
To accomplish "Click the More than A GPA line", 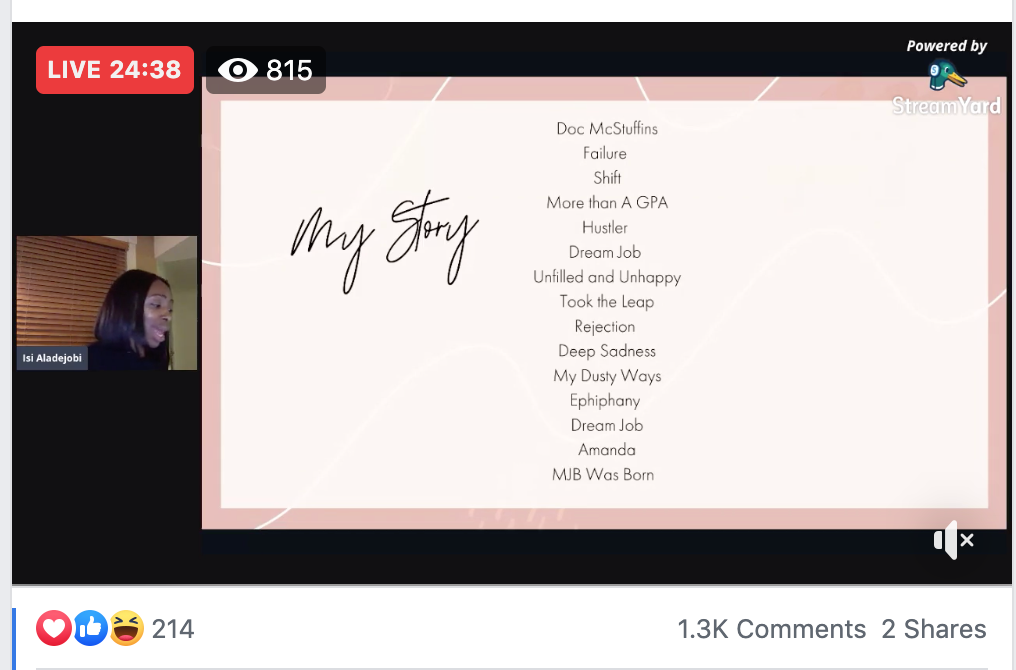I will coord(607,203).
